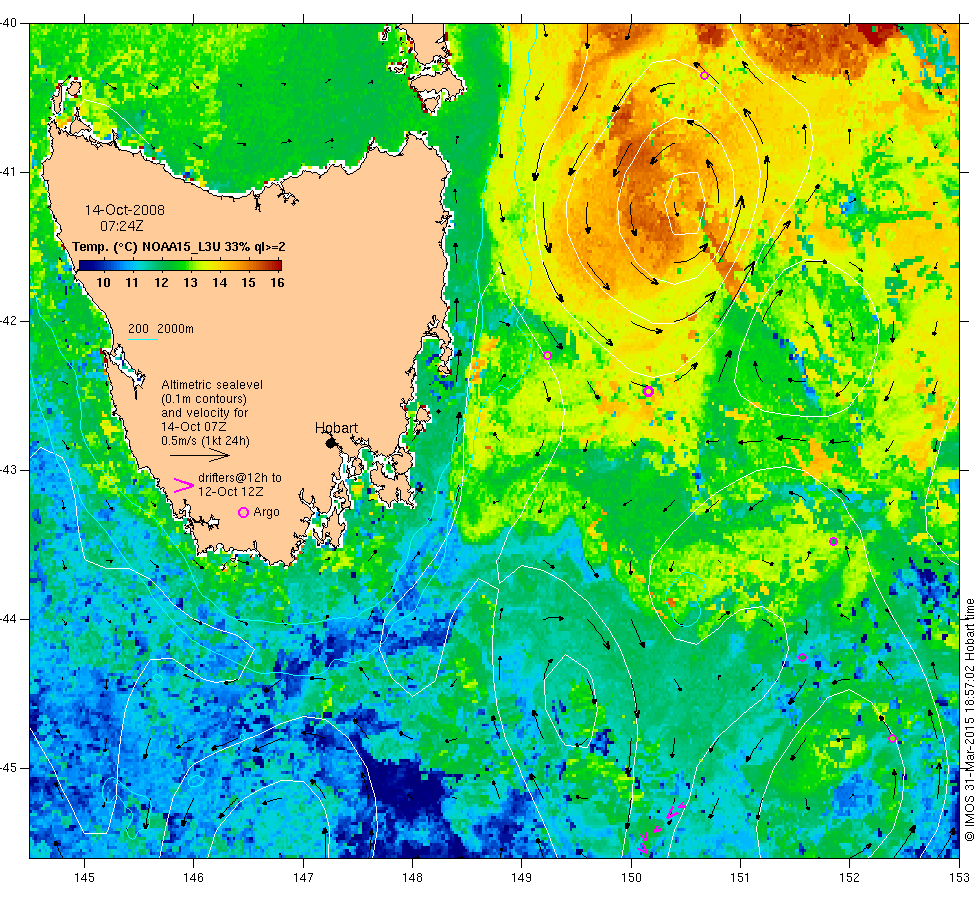Screen dimensions: 980x900
Task: Click the Hobart city label
Action: (336, 428)
